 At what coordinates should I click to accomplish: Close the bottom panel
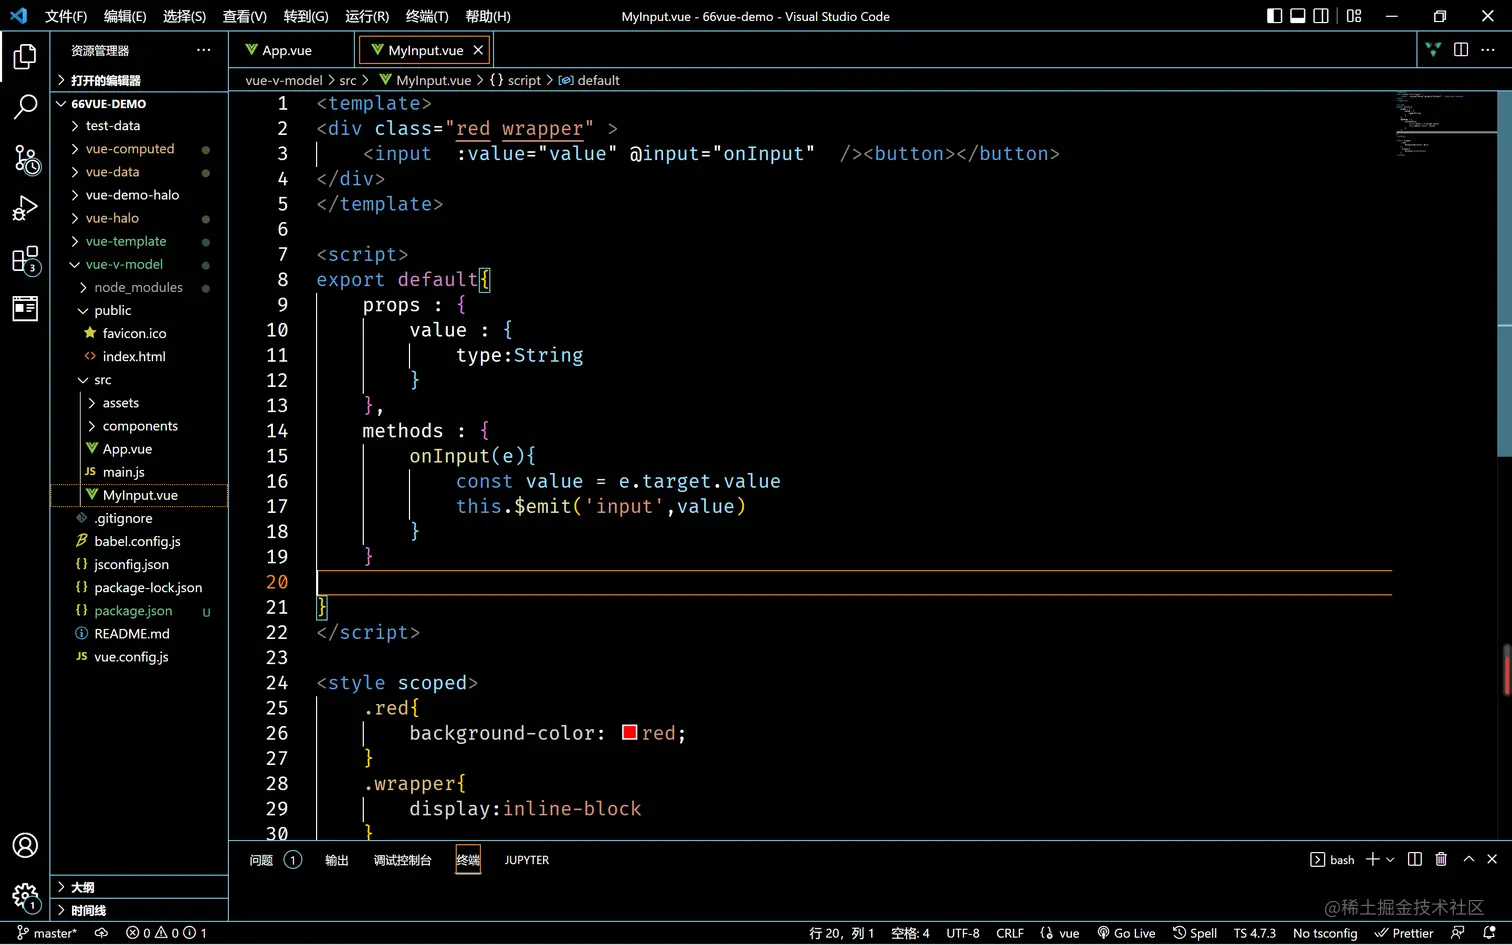click(x=1492, y=860)
